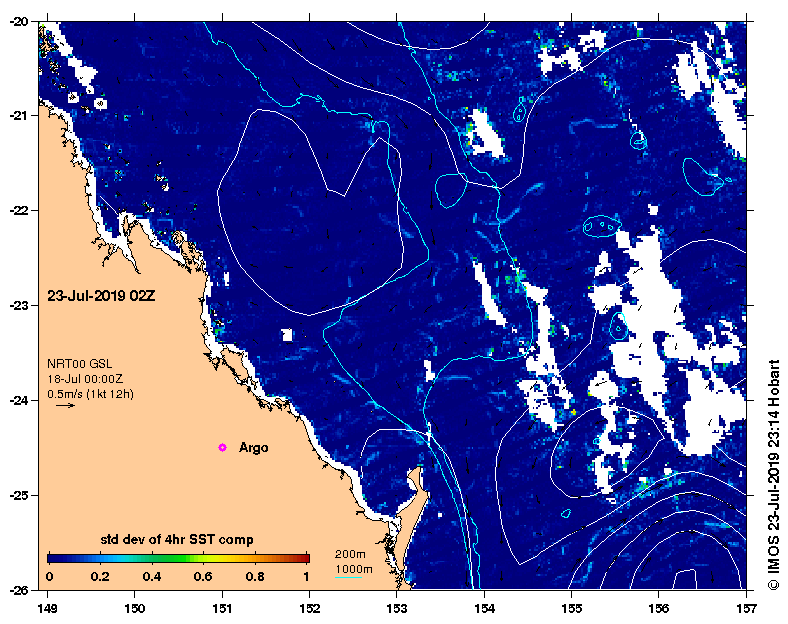The width and height of the screenshot is (788, 624).
Task: Click longitude axis label '152'
Action: click(x=310, y=608)
